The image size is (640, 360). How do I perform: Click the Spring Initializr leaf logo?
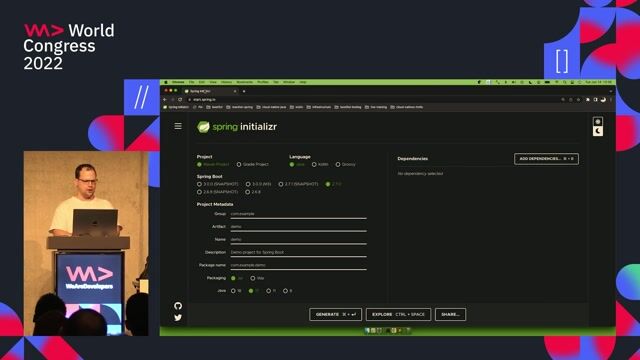pyautogui.click(x=203, y=127)
